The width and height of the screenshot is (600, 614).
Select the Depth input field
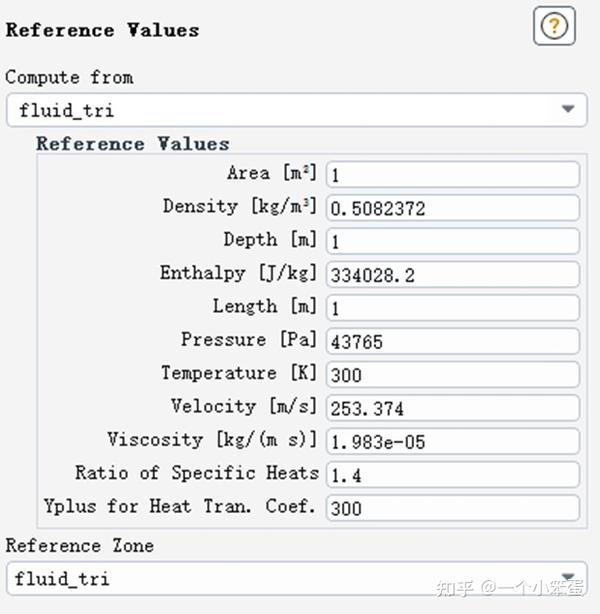click(452, 241)
